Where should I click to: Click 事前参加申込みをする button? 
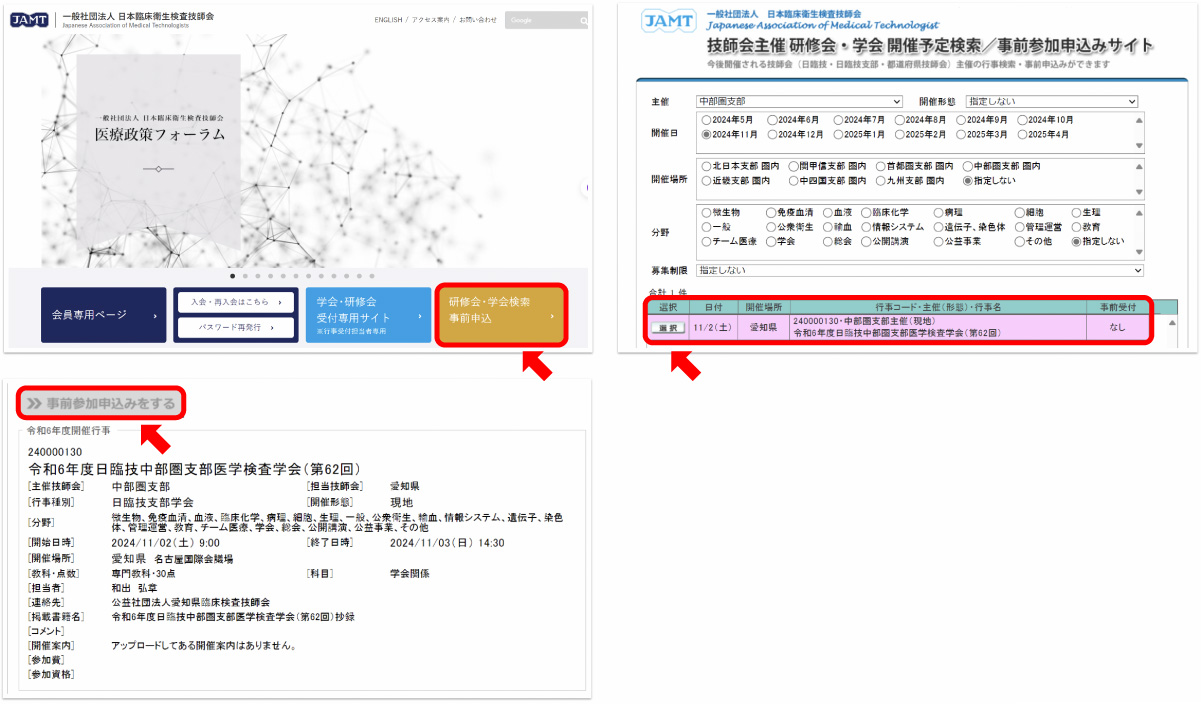coord(103,404)
